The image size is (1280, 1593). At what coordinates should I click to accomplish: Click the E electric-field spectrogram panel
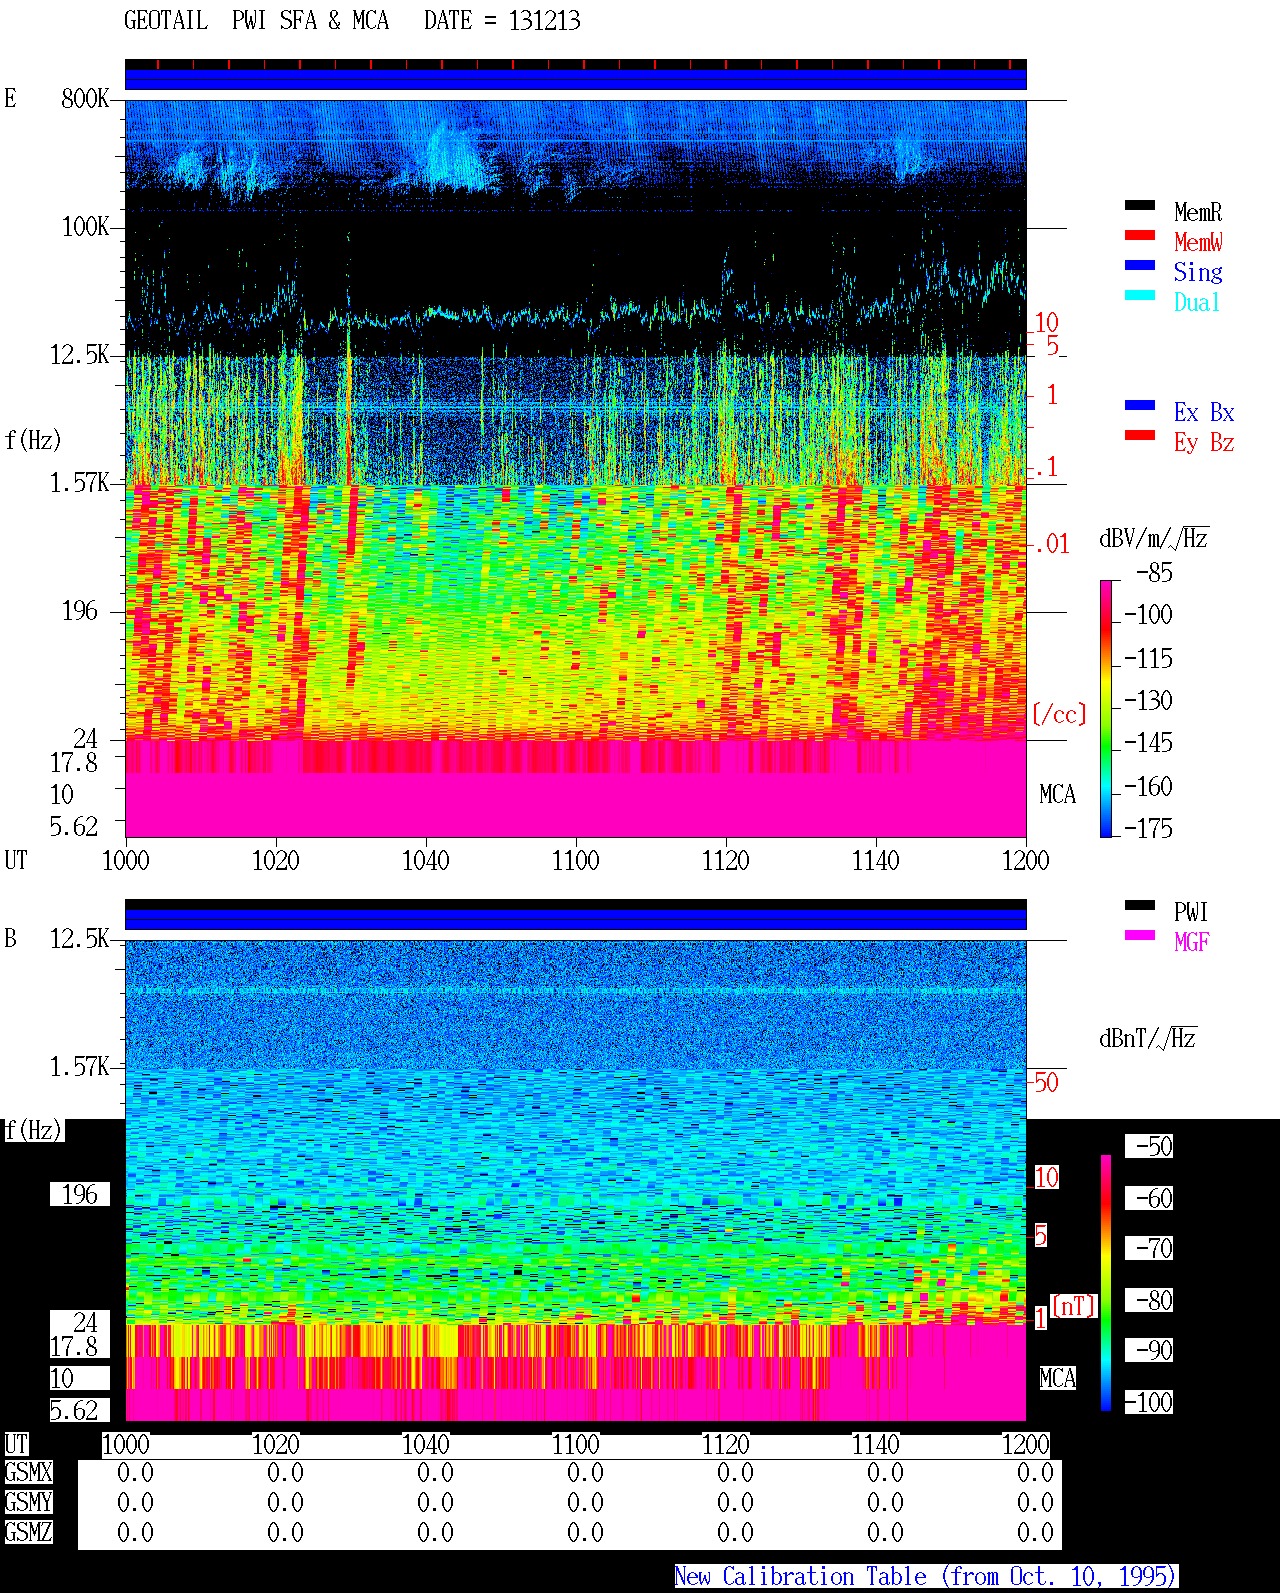(x=575, y=468)
